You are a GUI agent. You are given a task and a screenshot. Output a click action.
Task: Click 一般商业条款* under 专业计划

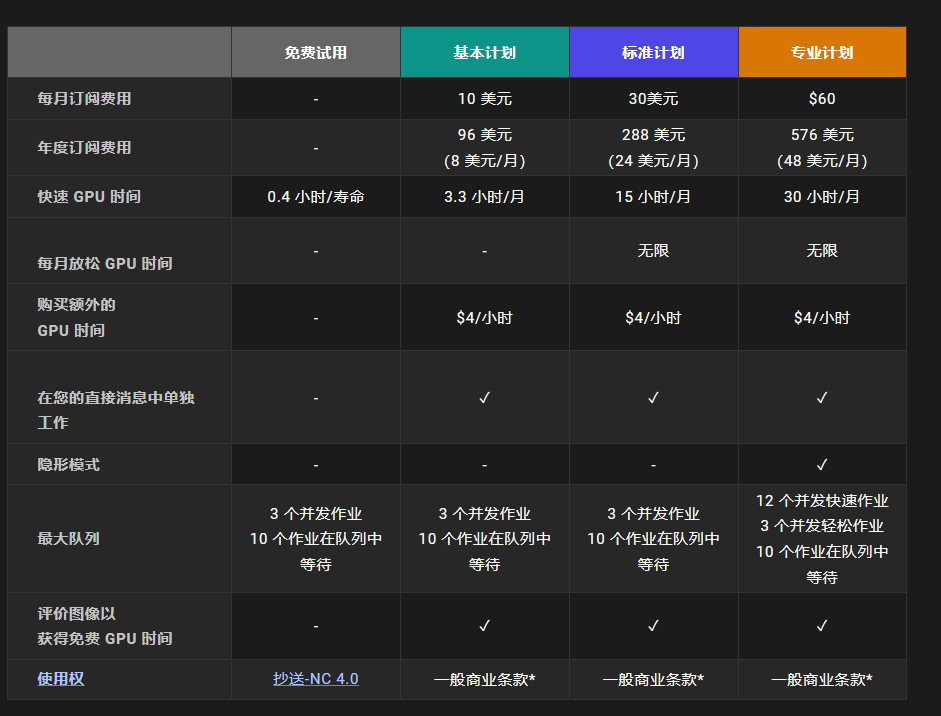(x=822, y=680)
